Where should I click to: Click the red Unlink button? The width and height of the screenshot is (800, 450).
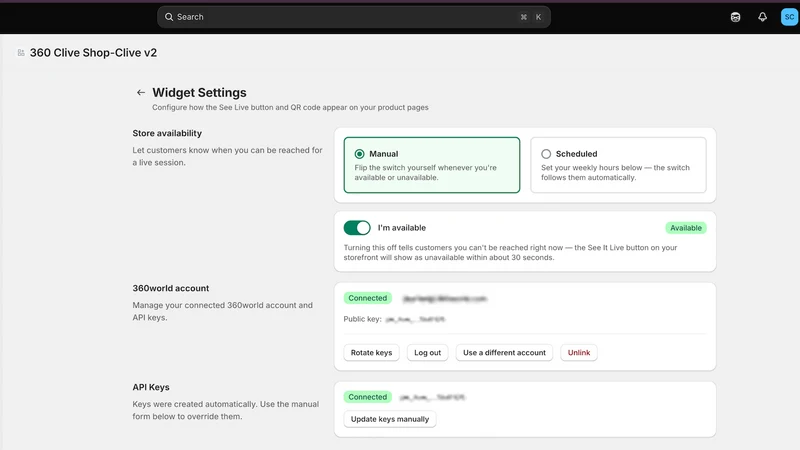(x=579, y=353)
